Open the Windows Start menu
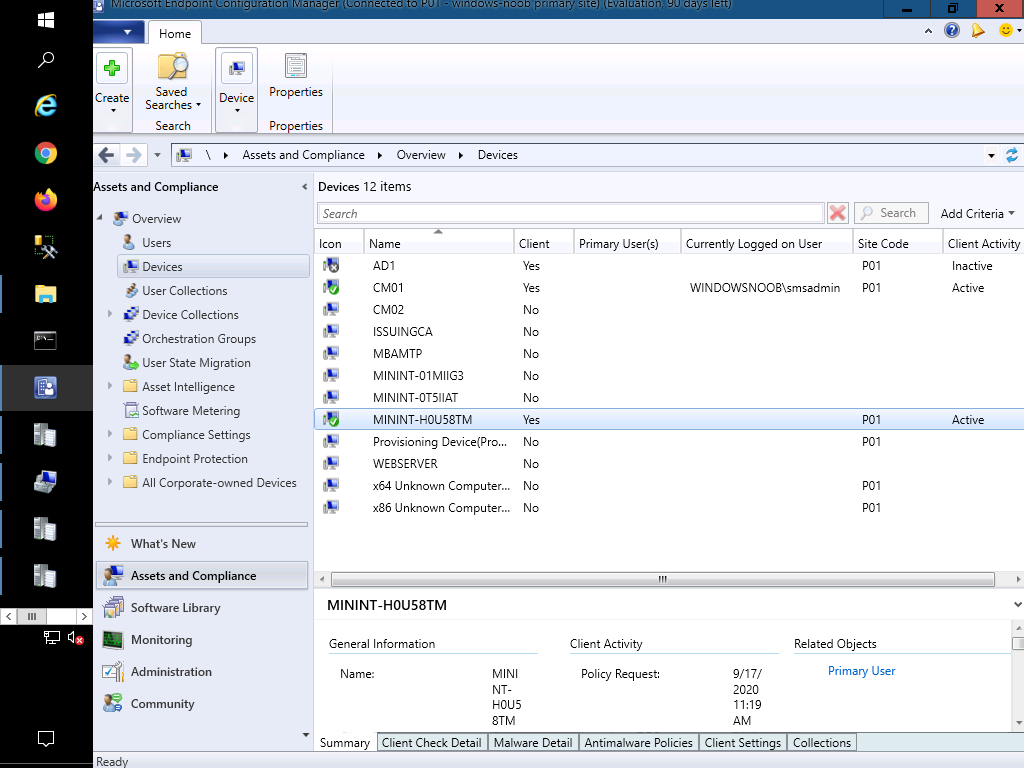 pos(46,20)
